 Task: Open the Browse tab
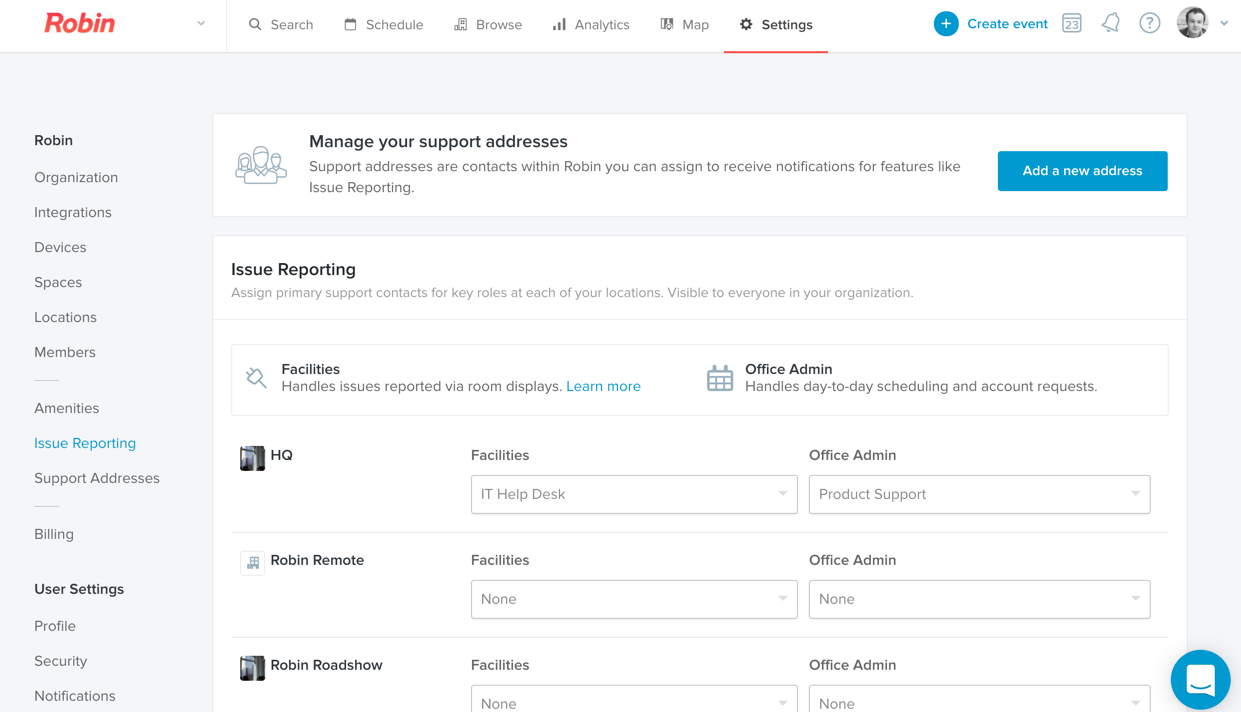(488, 25)
